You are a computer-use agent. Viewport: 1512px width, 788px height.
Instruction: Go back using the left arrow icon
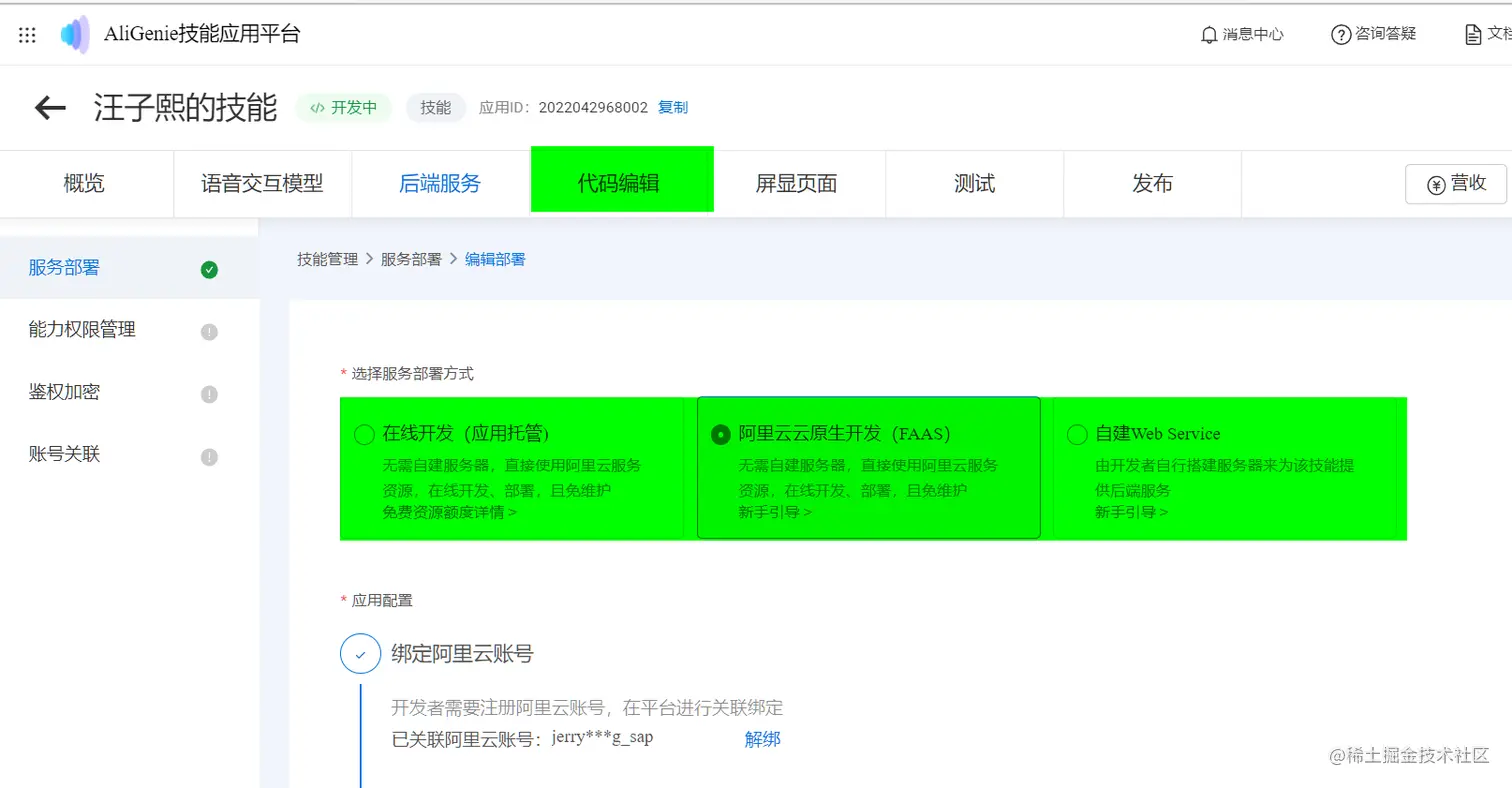pyautogui.click(x=50, y=108)
